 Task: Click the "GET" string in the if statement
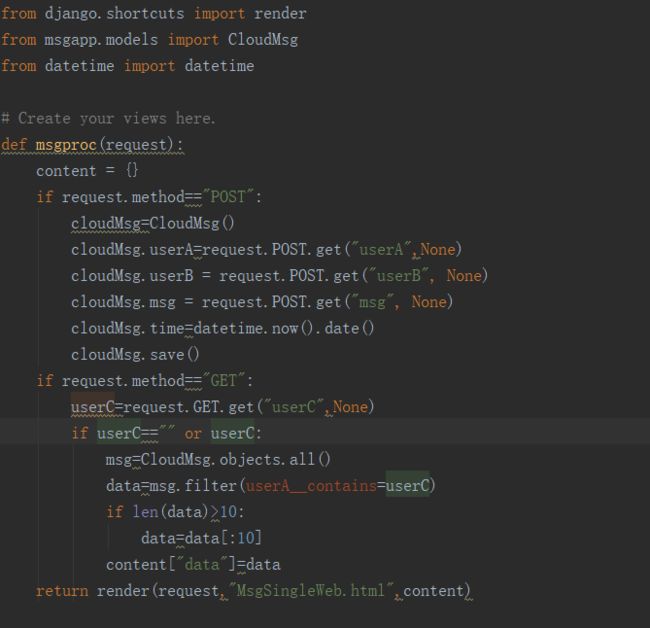pyautogui.click(x=223, y=381)
